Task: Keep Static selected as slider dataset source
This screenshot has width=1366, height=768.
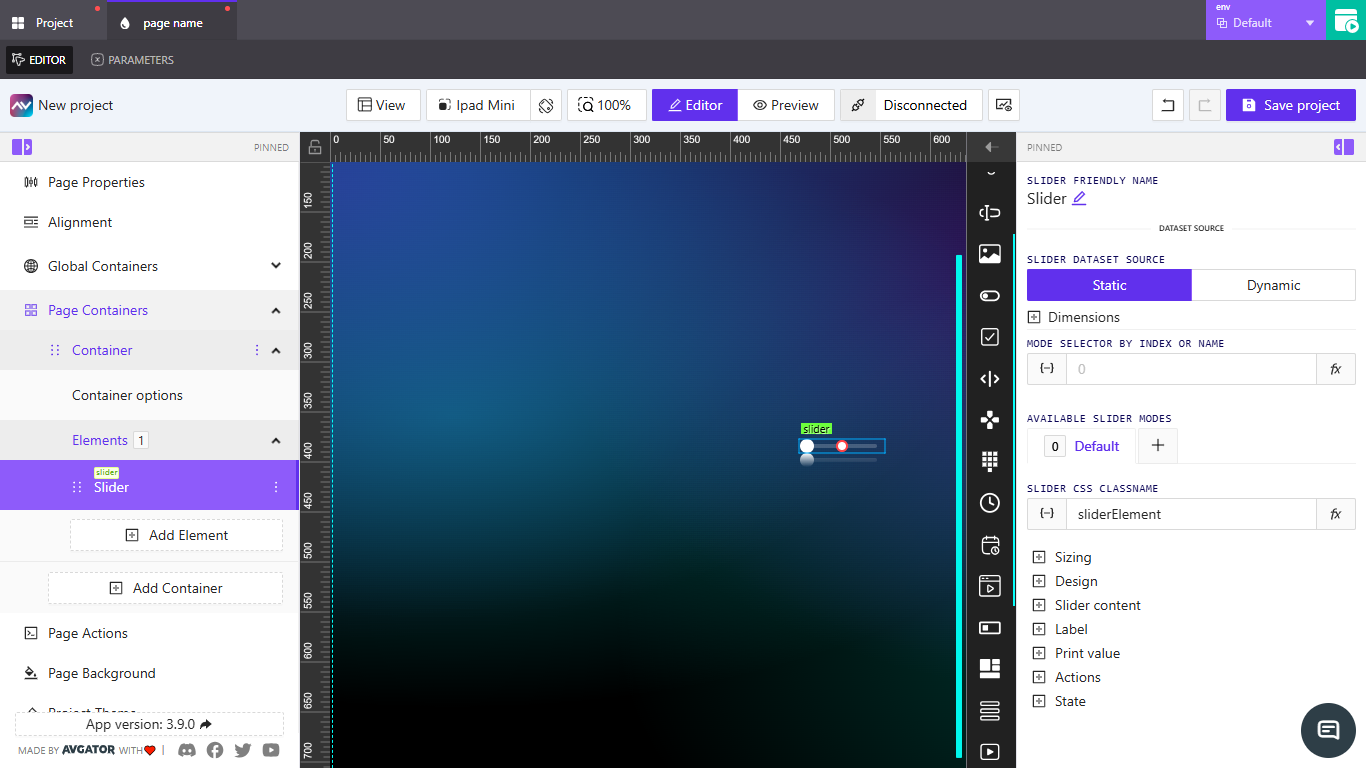Action: (1109, 285)
